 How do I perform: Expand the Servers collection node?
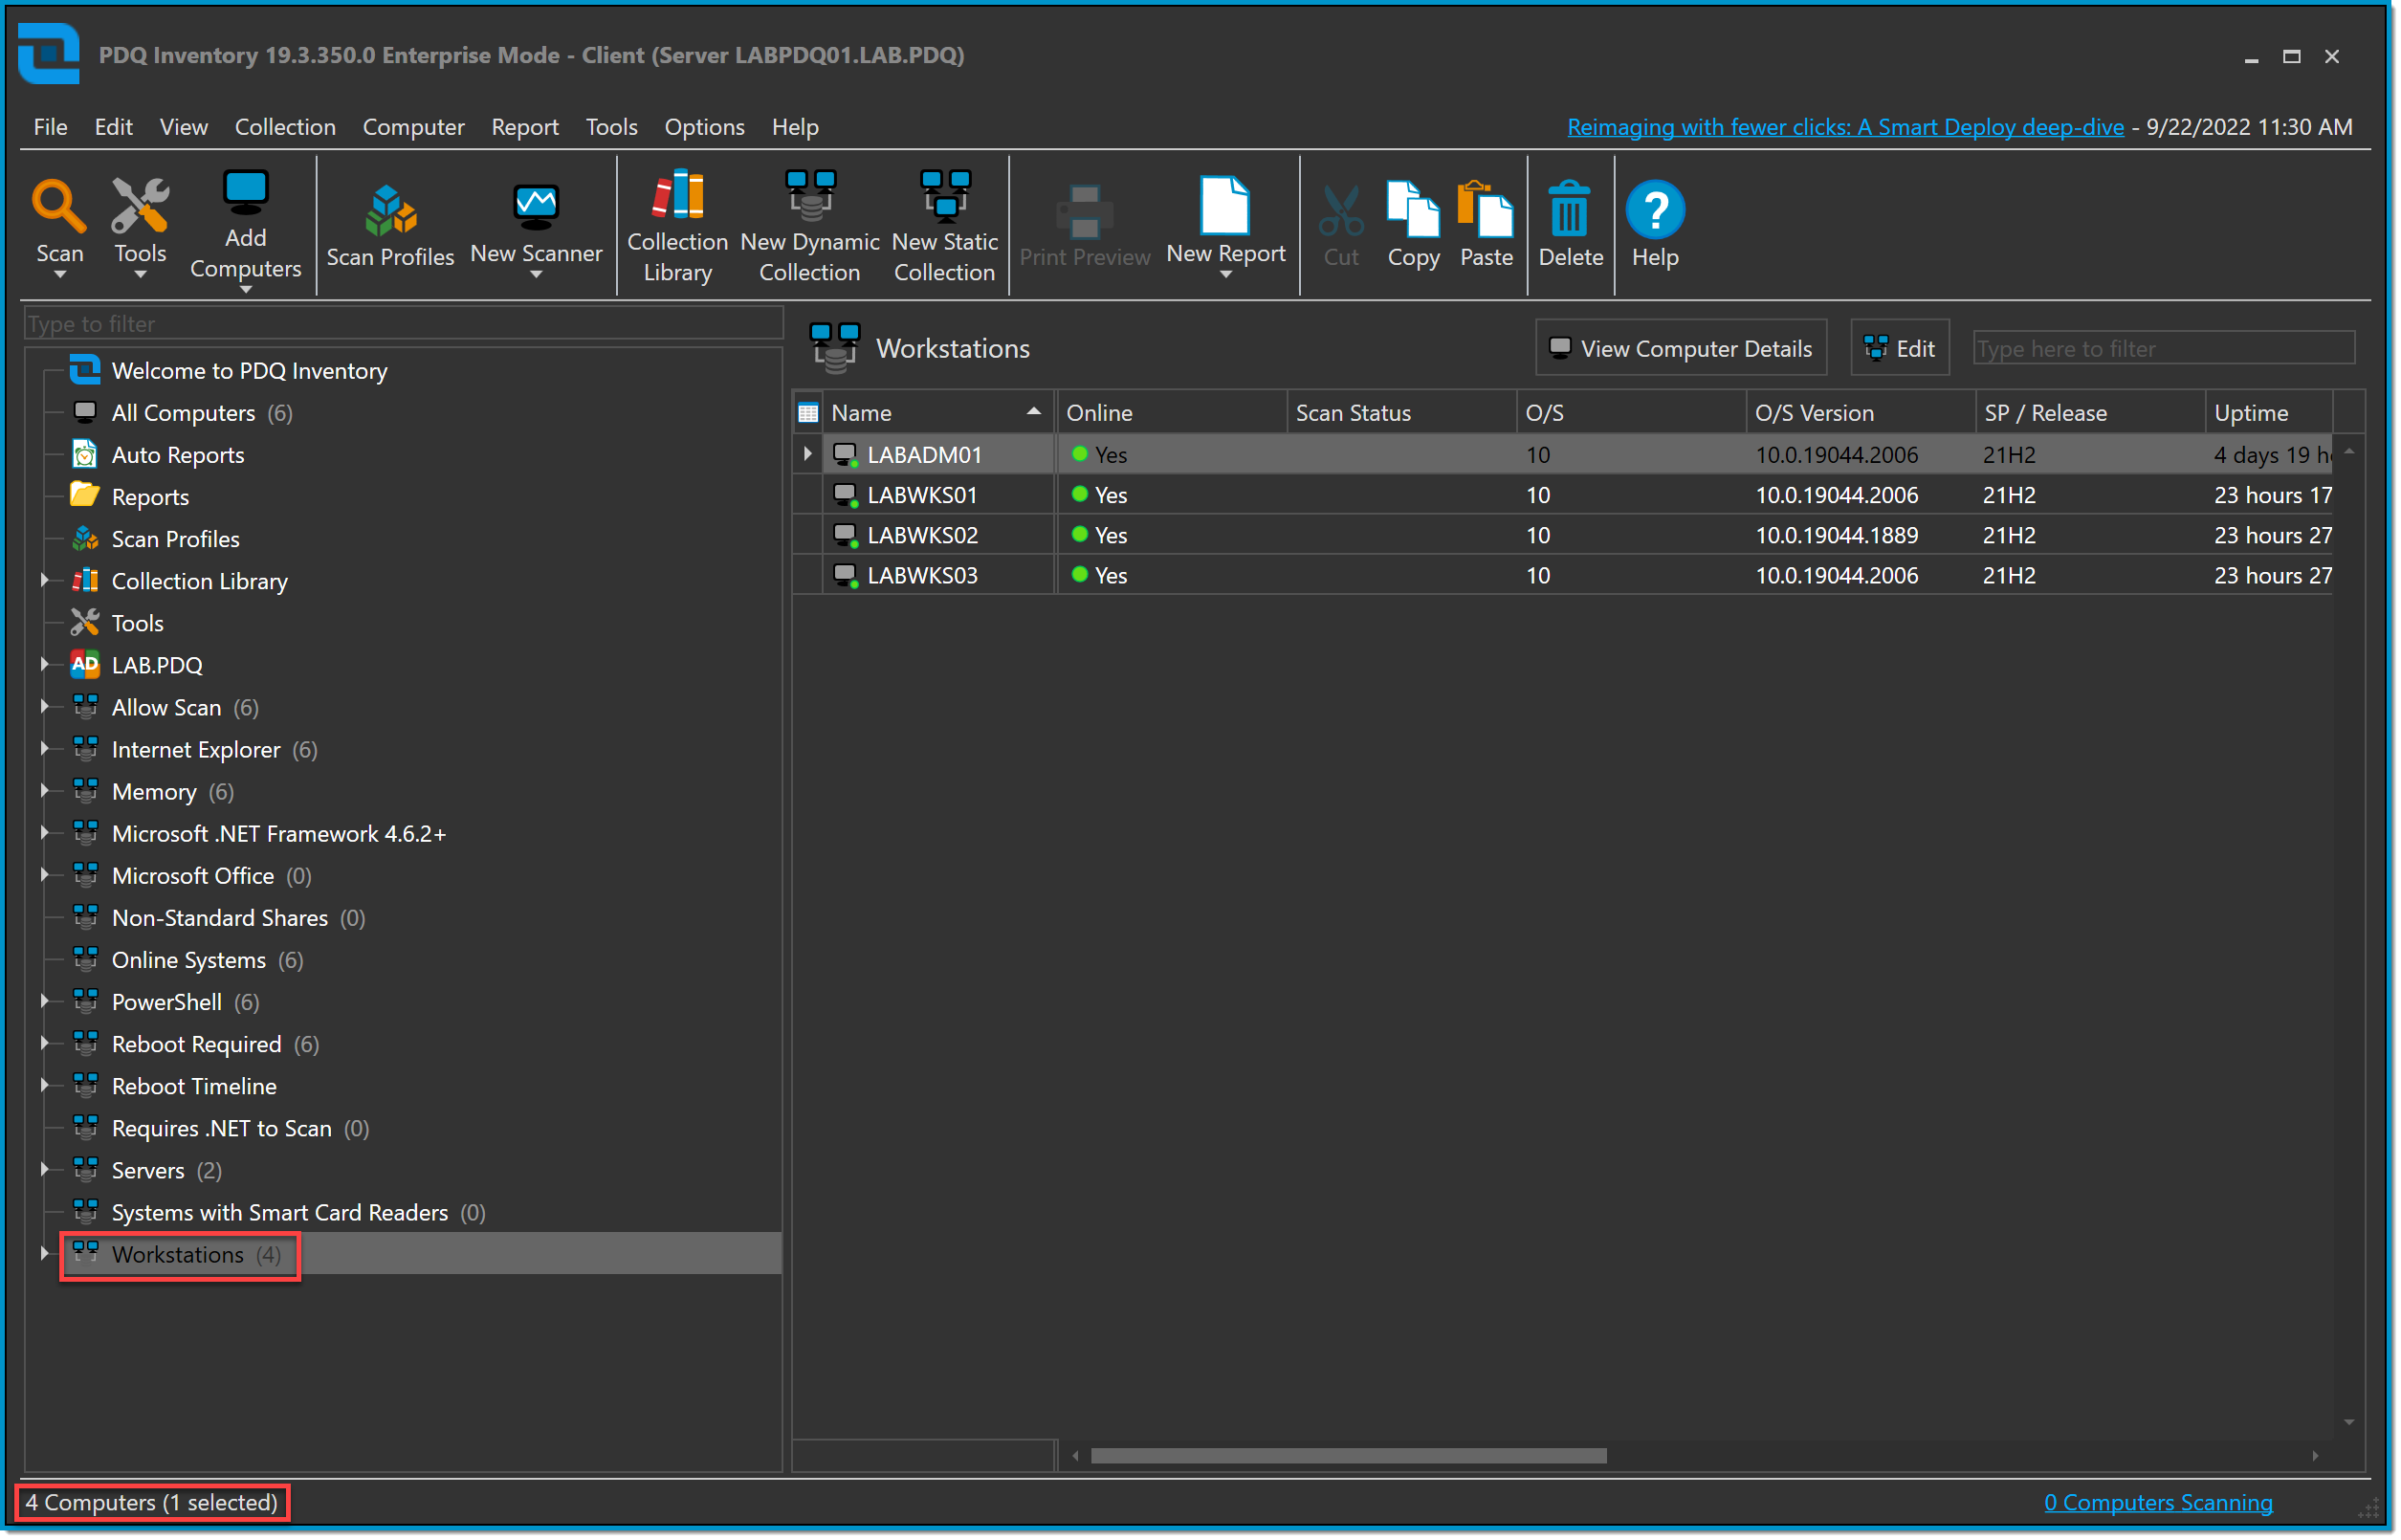pos(44,1170)
